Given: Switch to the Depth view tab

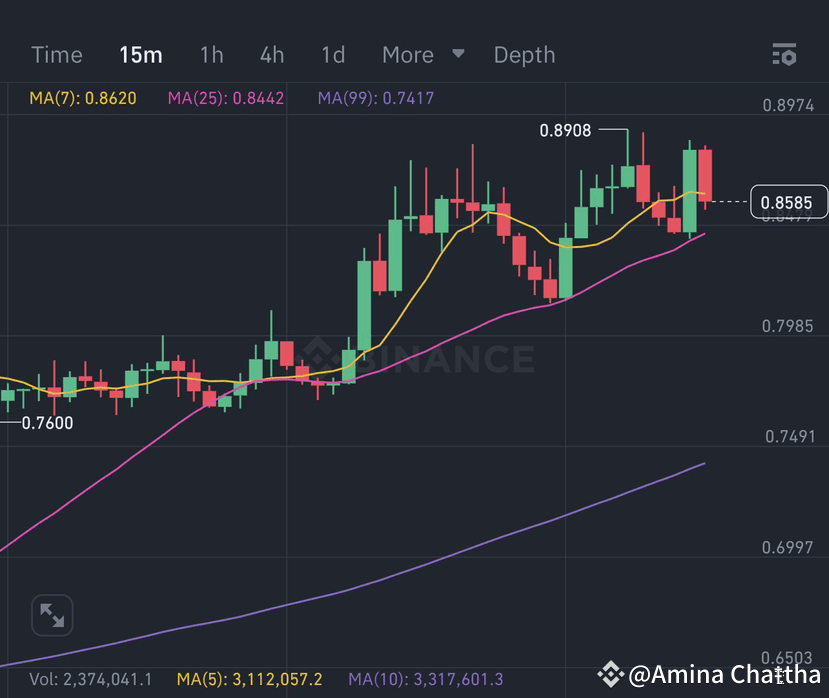Looking at the screenshot, I should (524, 55).
